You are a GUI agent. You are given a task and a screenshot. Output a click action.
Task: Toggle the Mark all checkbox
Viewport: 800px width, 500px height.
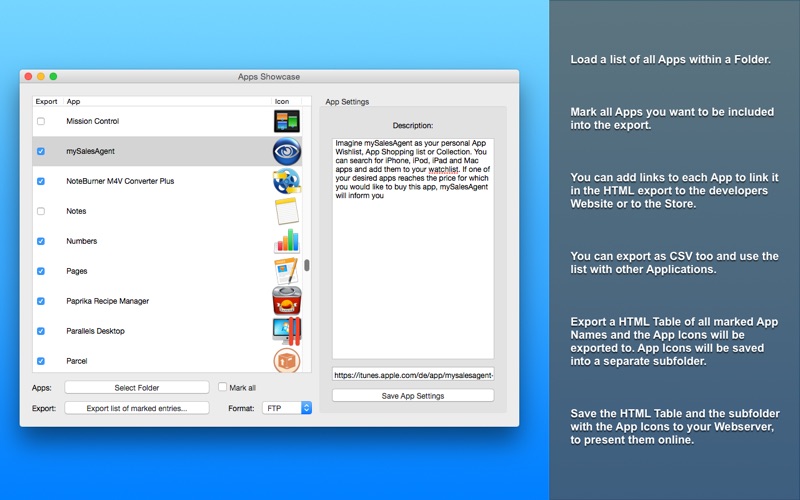(x=222, y=387)
